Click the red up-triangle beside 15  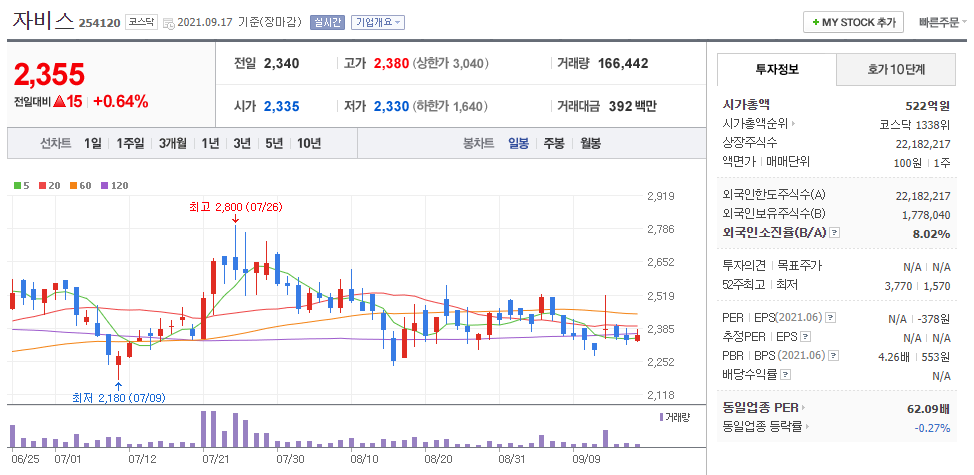(60, 102)
